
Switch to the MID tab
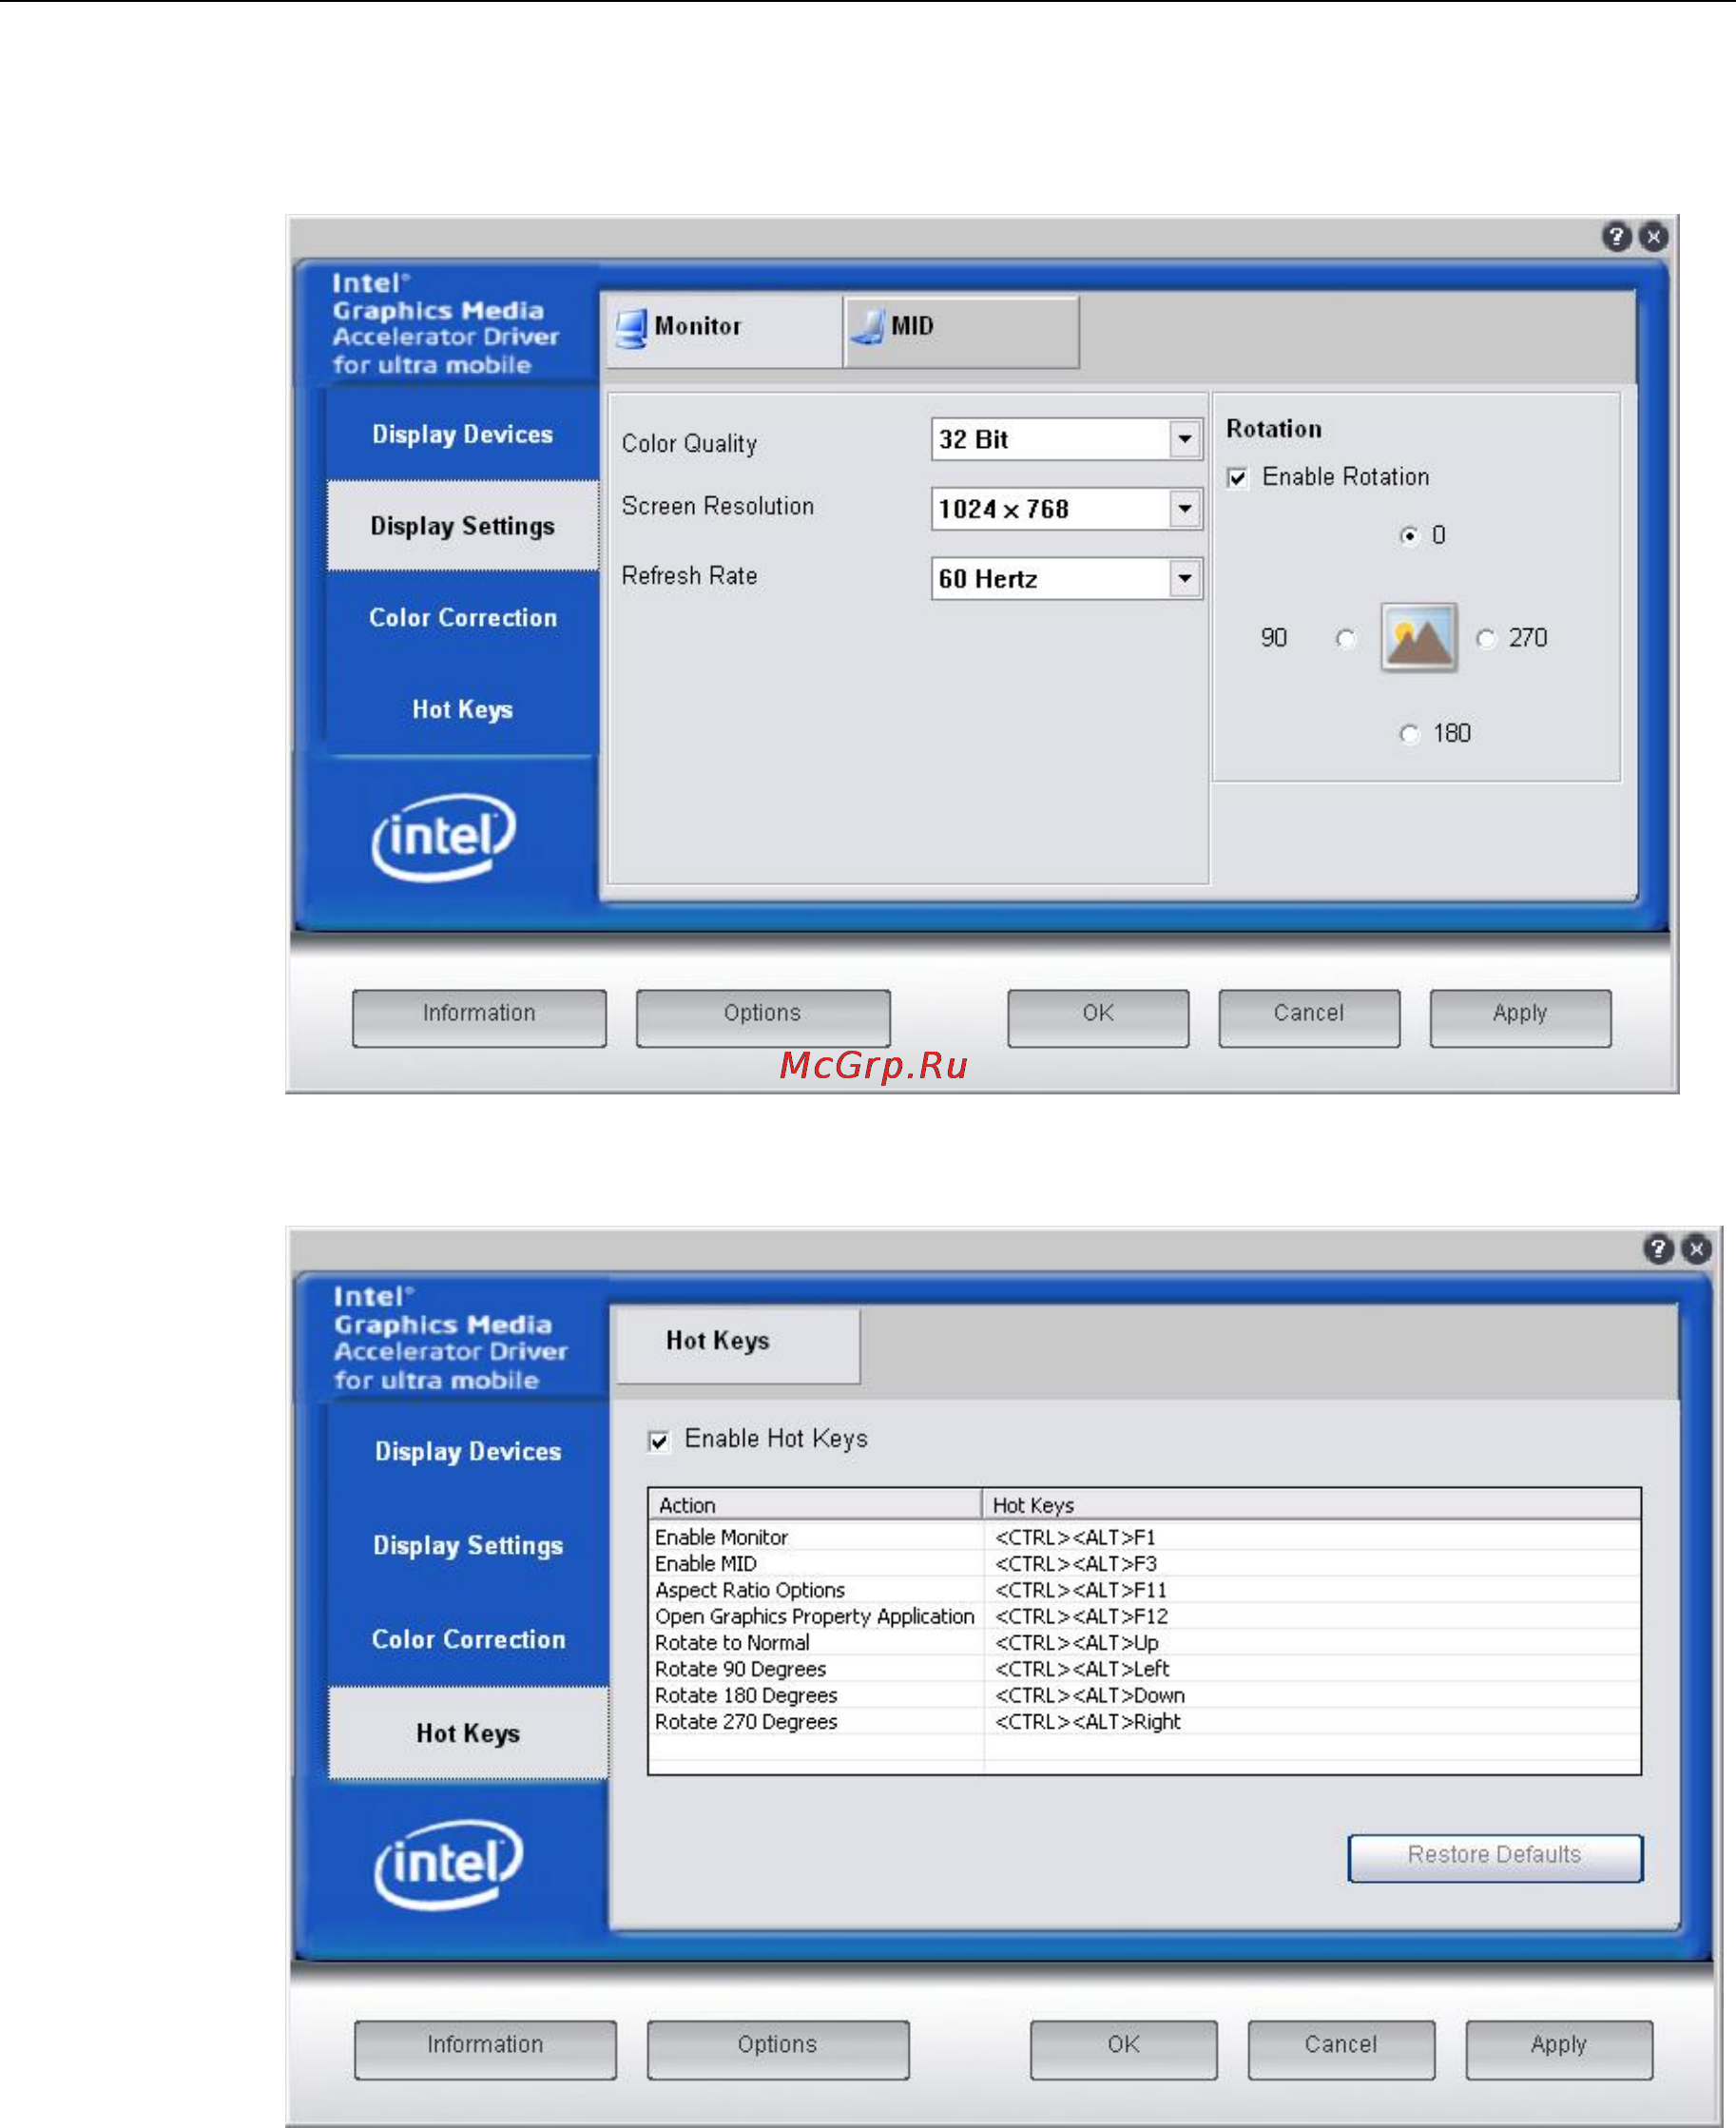(961, 331)
